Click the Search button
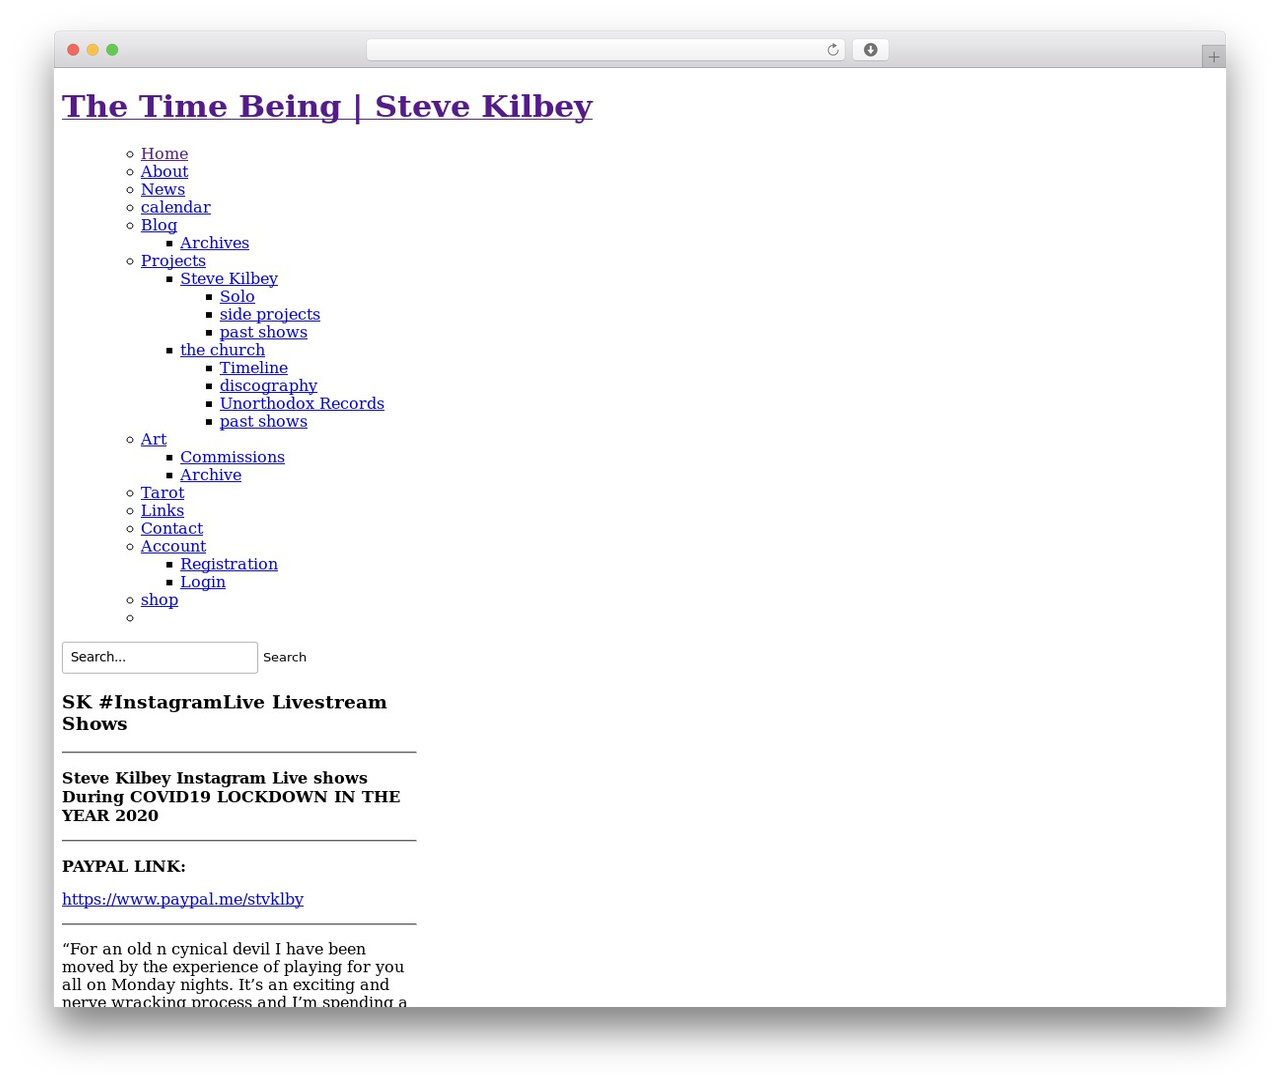Viewport: 1280px width, 1084px height. [285, 658]
